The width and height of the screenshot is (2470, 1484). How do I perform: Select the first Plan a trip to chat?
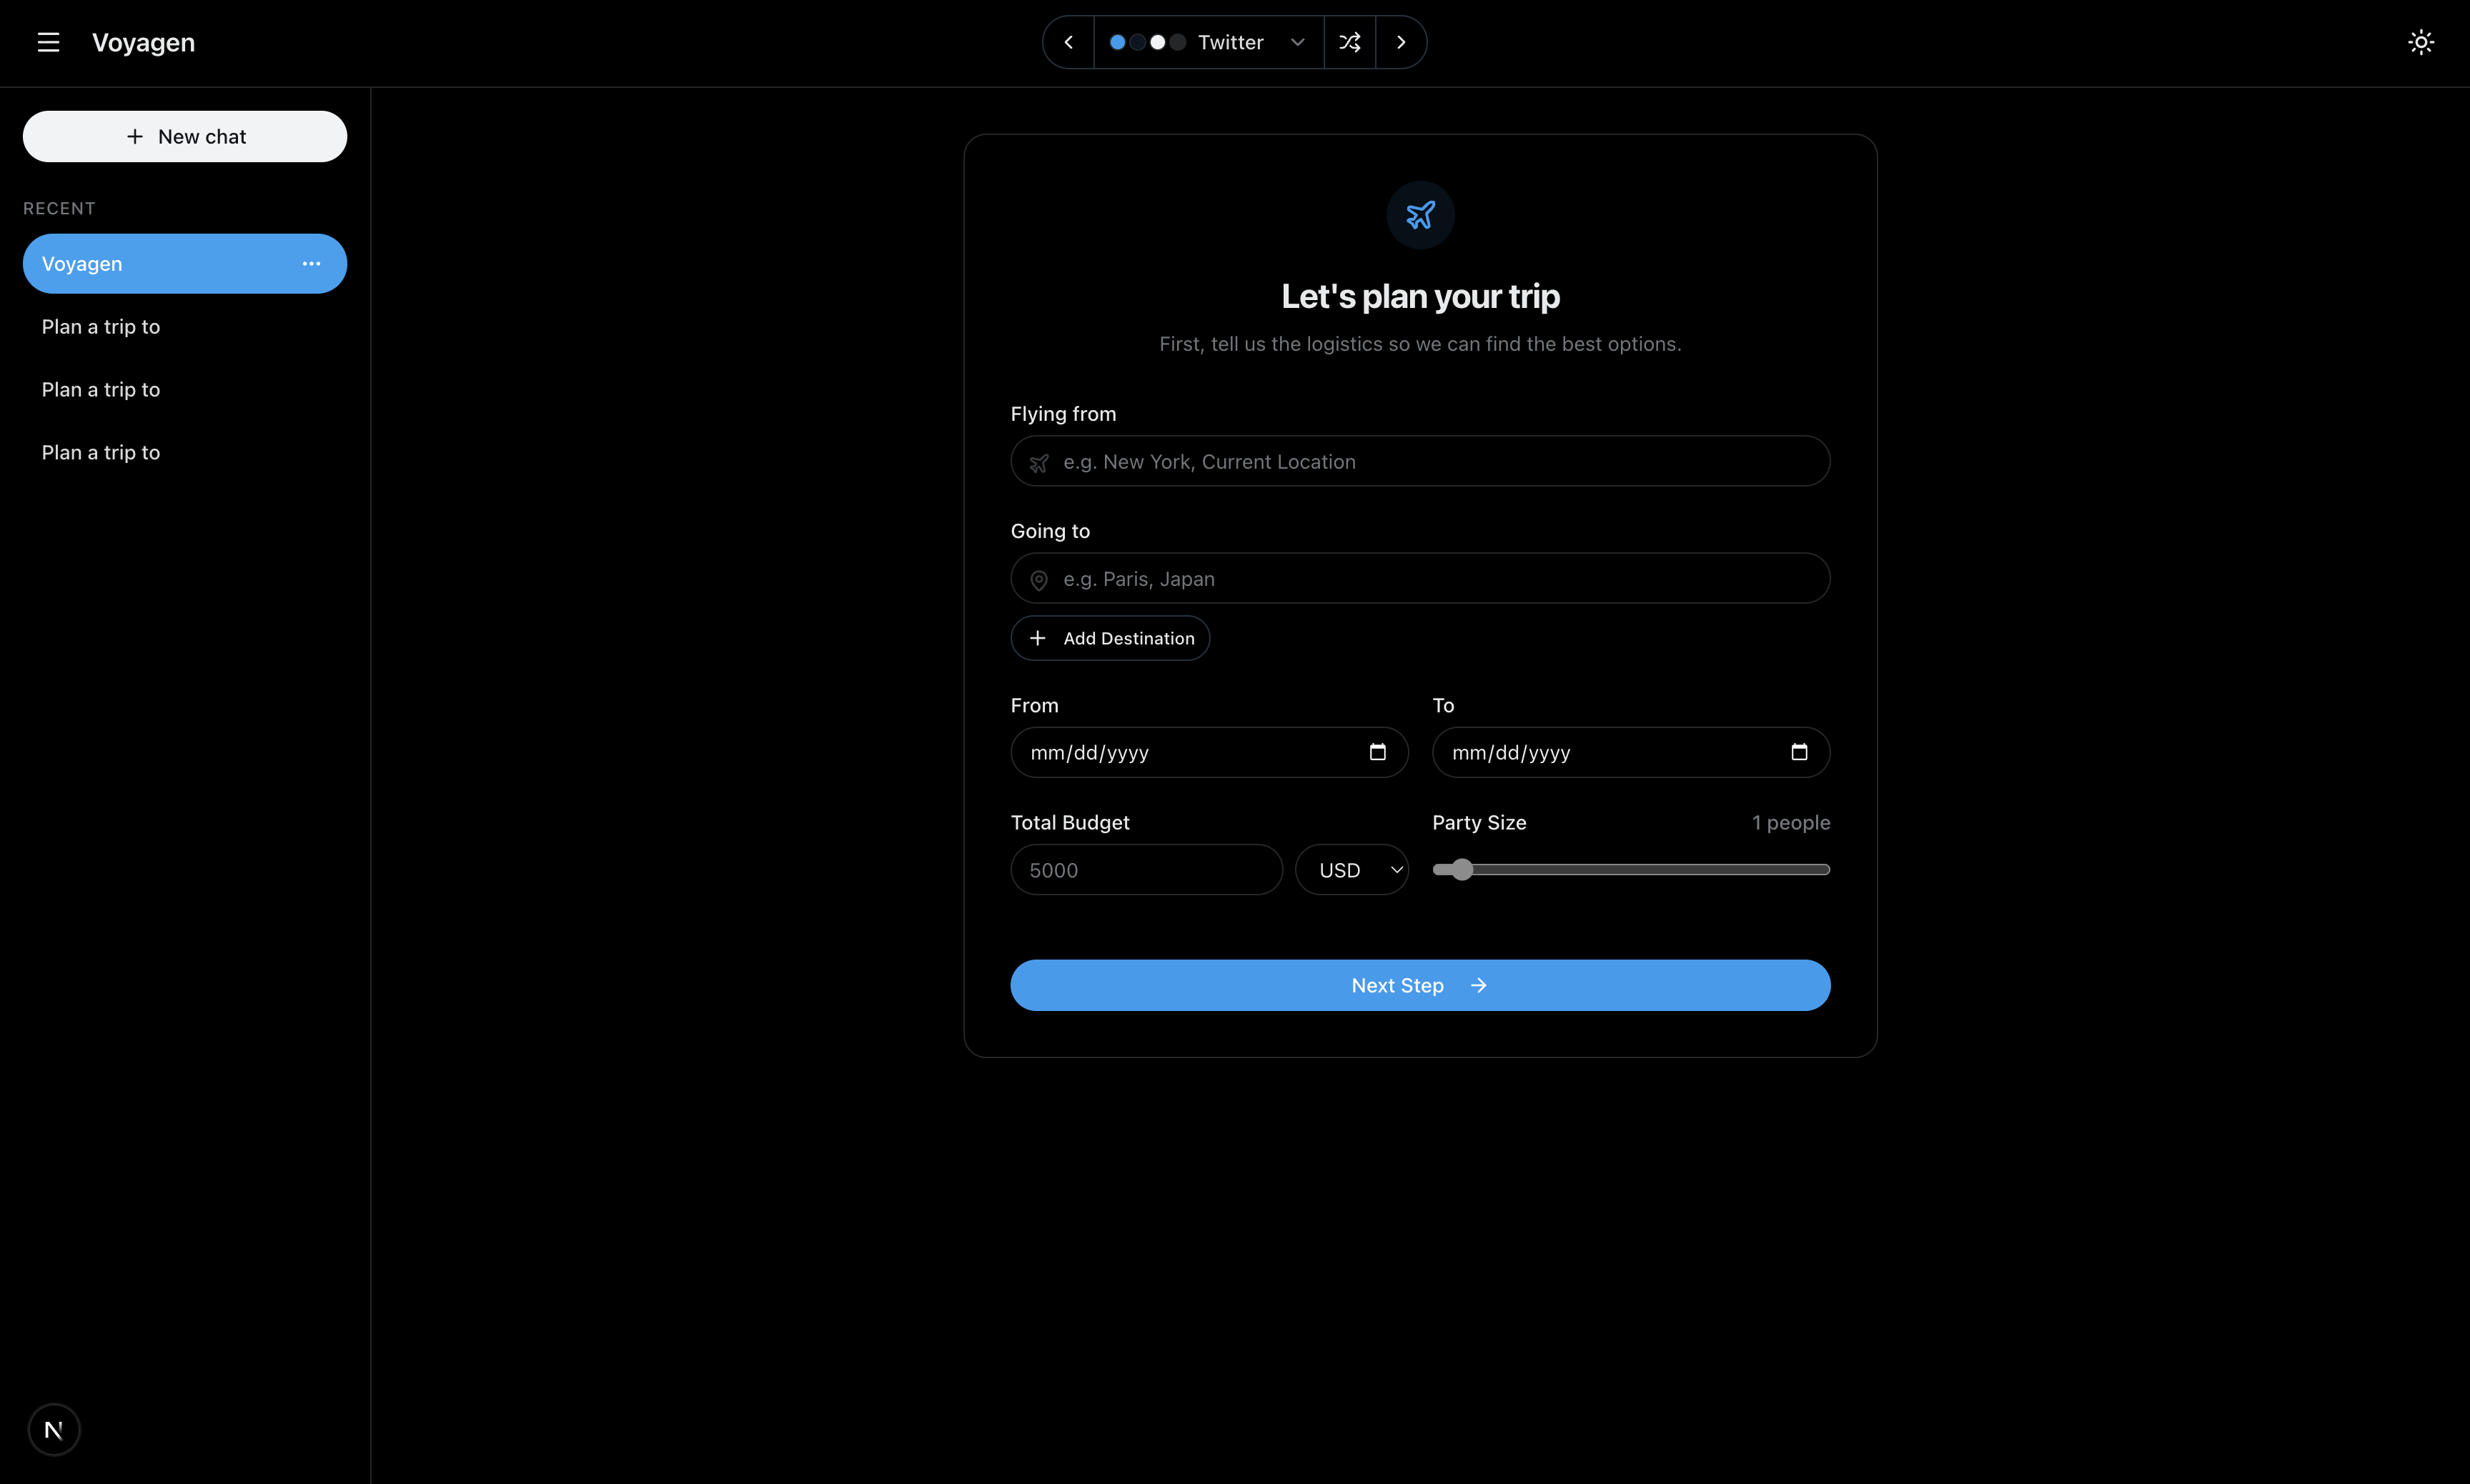[x=100, y=326]
